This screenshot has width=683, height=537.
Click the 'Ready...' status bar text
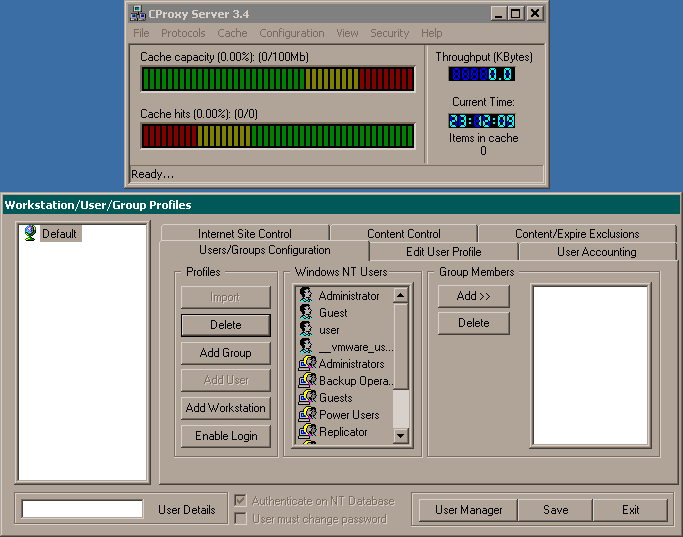tap(152, 174)
